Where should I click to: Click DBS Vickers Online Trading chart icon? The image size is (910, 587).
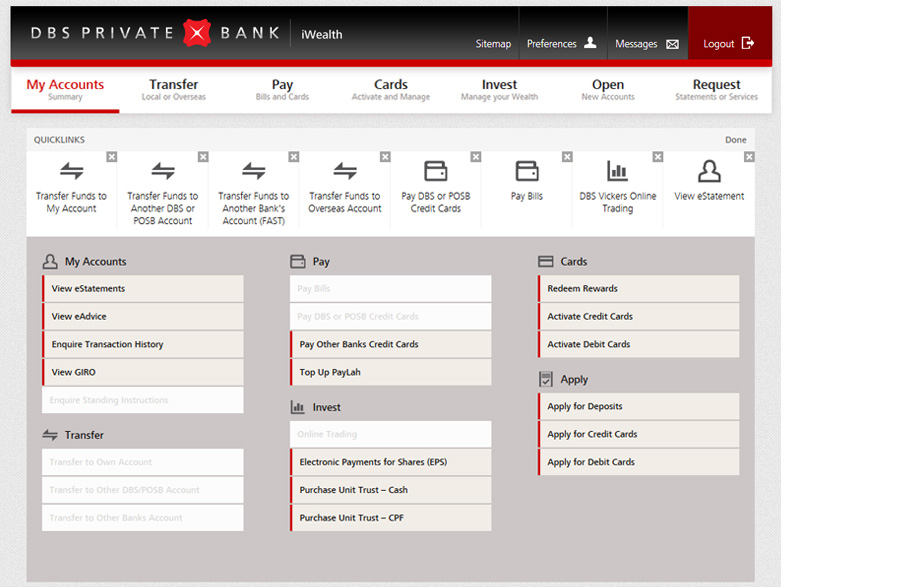pos(618,171)
